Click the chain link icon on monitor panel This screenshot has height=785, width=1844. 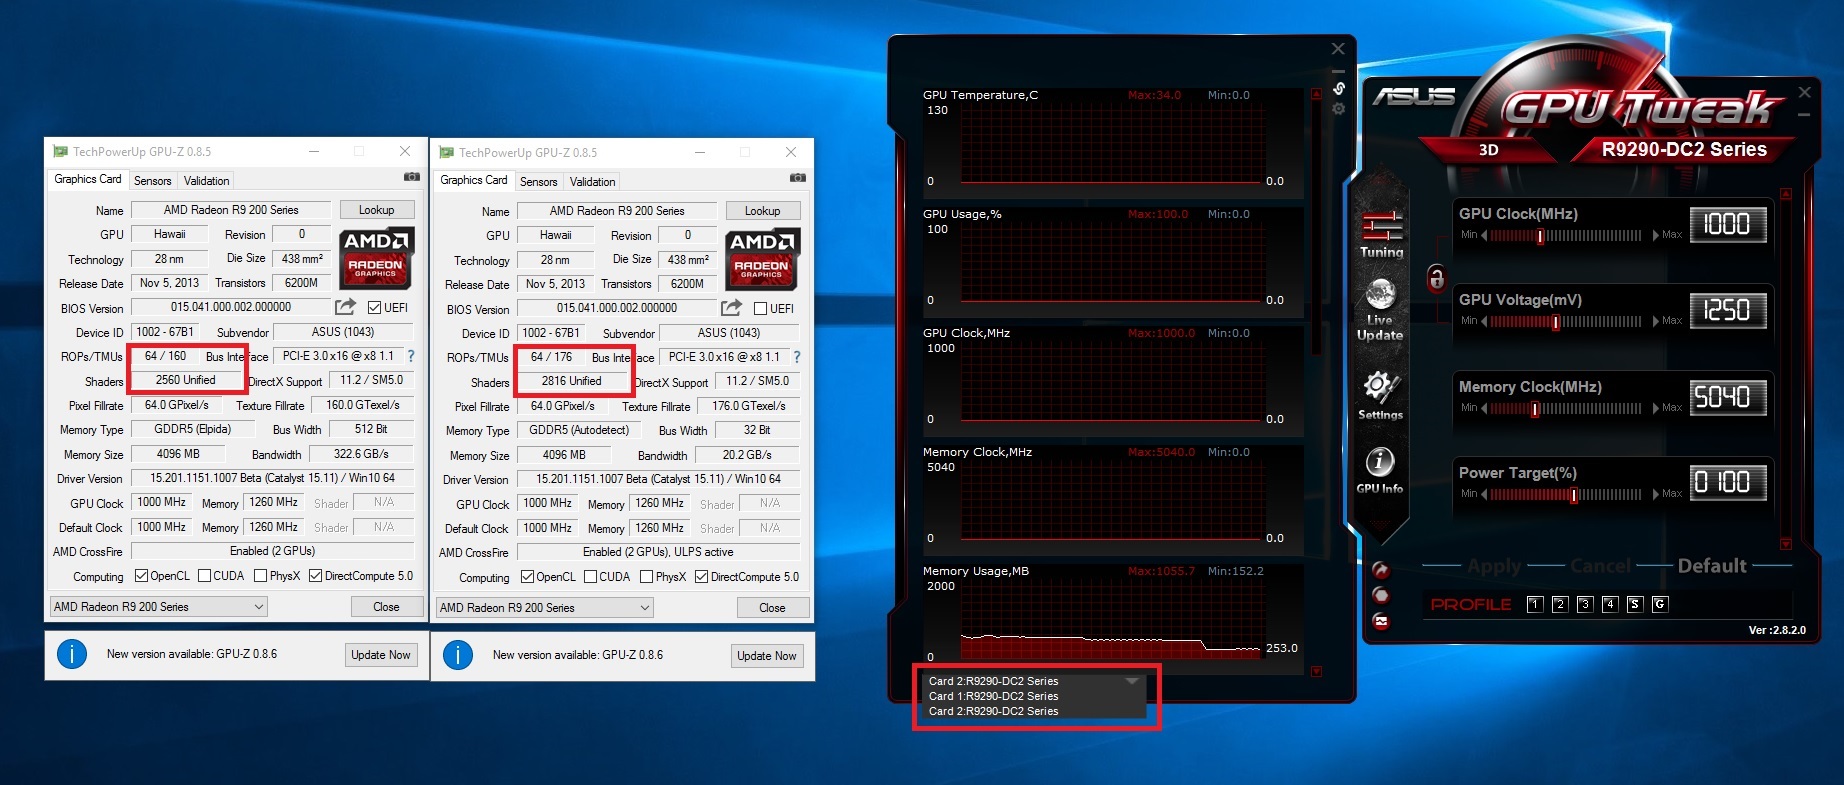1339,88
